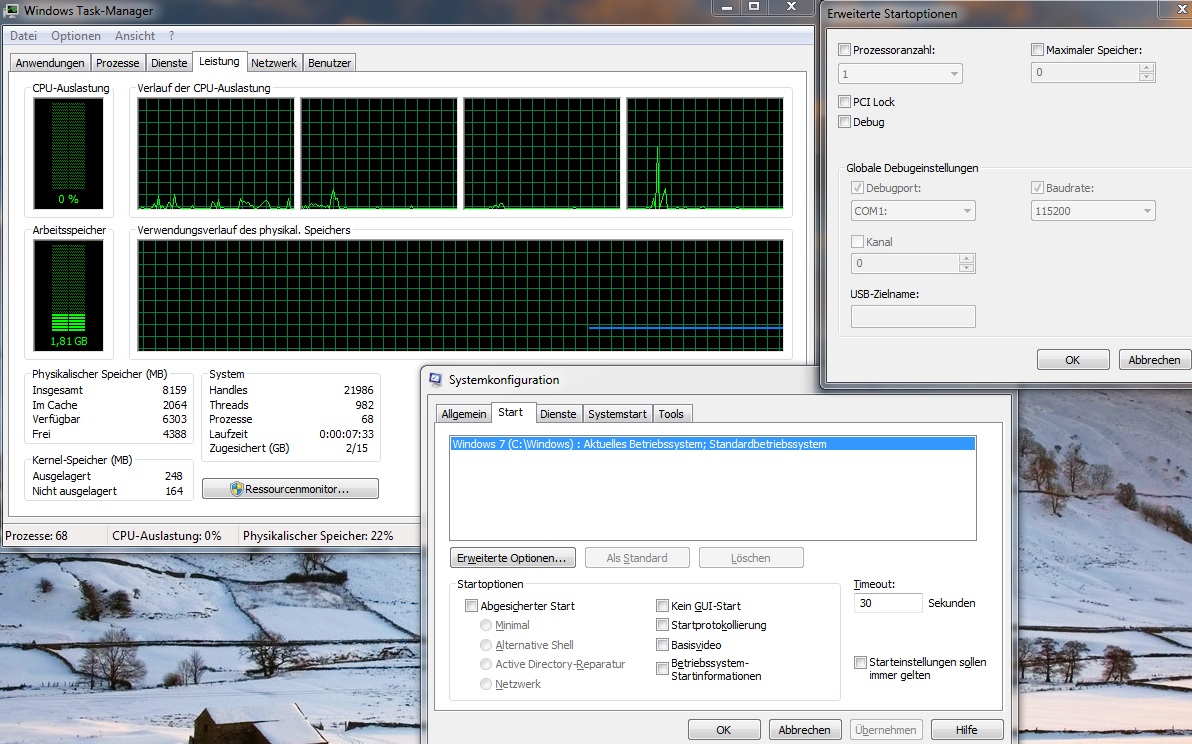Click the Verwendungsverlauf memory history graph
Image resolution: width=1192 pixels, height=744 pixels.
point(461,296)
